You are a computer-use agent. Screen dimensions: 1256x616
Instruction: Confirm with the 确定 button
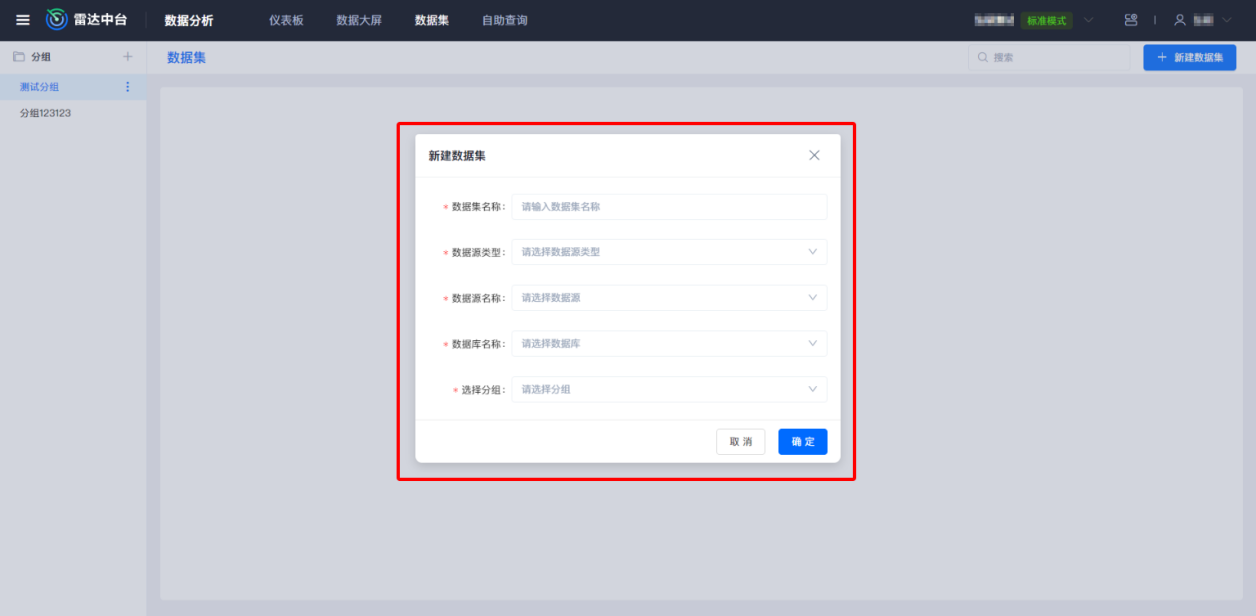click(803, 442)
